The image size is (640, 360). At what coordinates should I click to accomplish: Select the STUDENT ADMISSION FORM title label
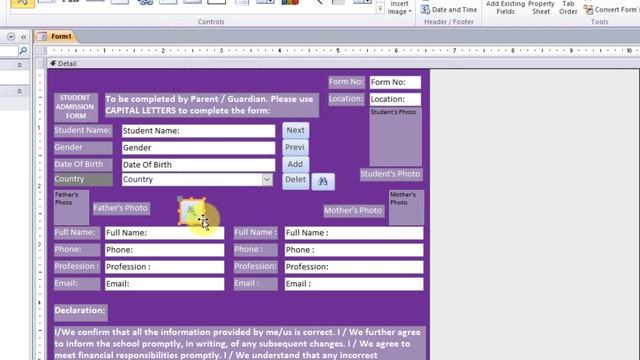coord(76,107)
